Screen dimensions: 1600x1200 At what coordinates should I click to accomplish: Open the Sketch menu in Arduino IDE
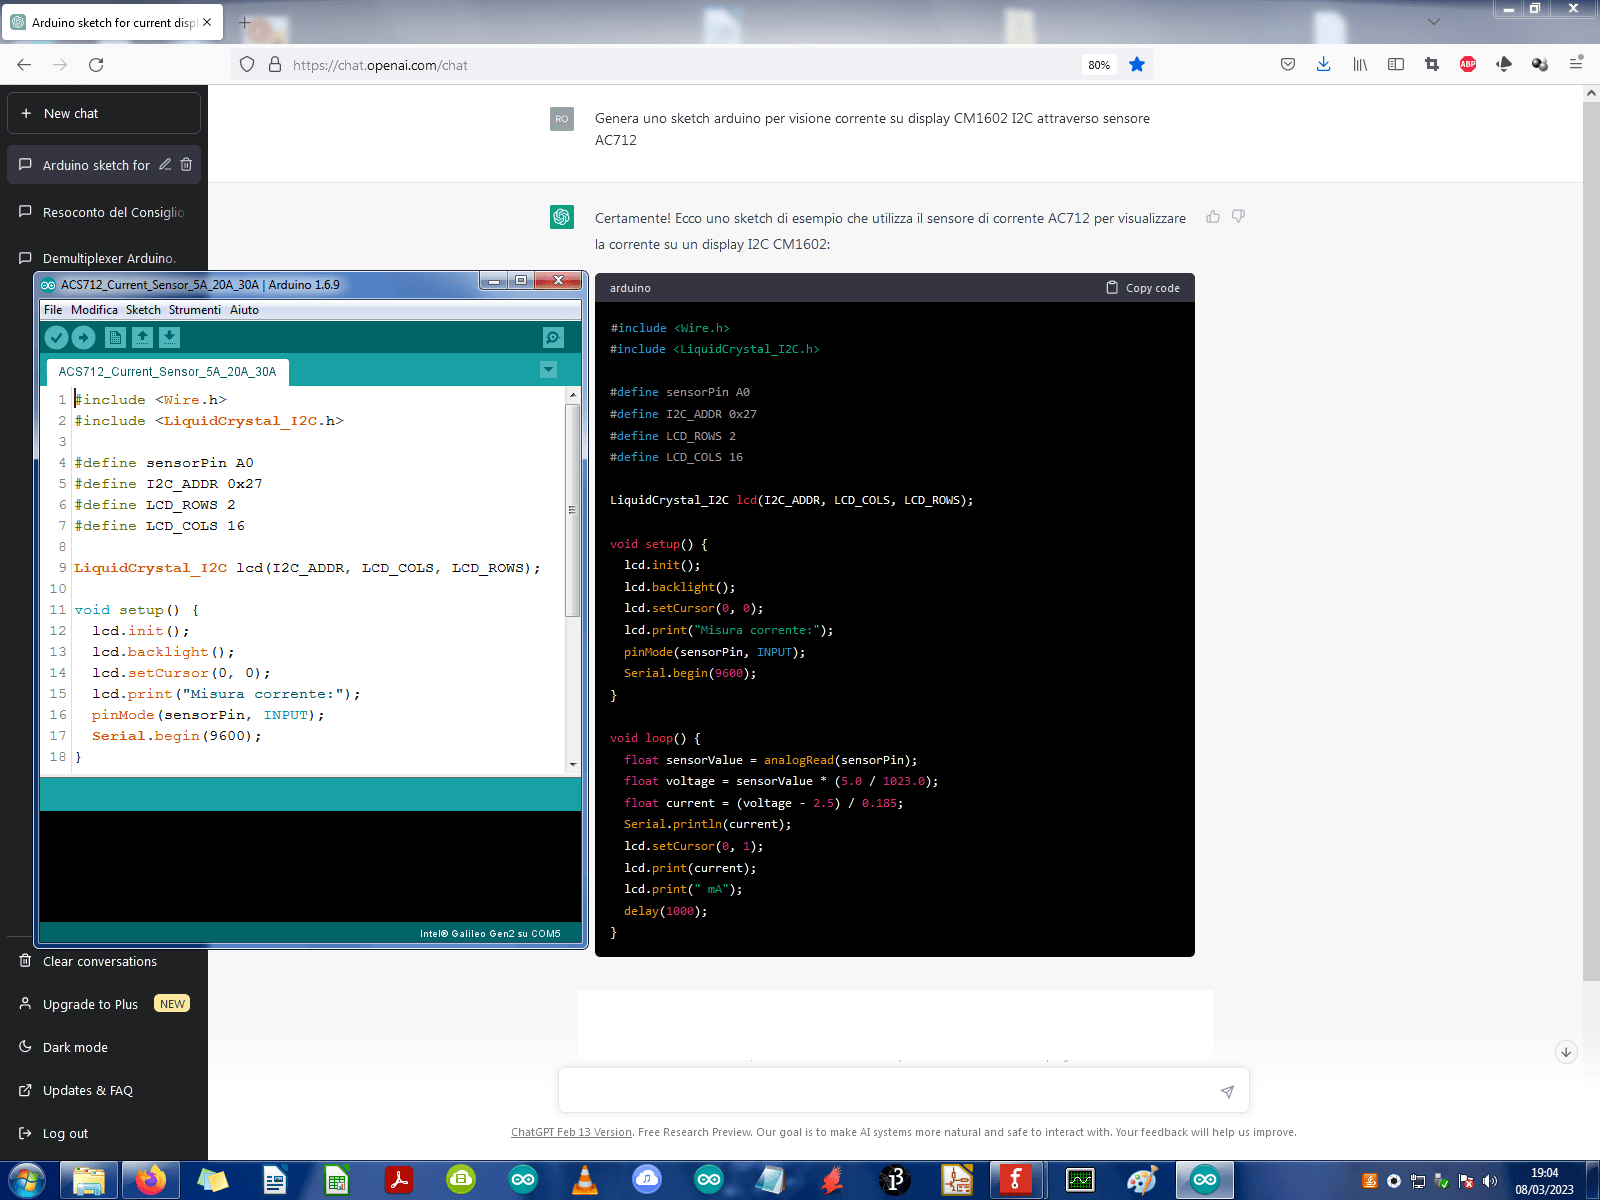[143, 310]
